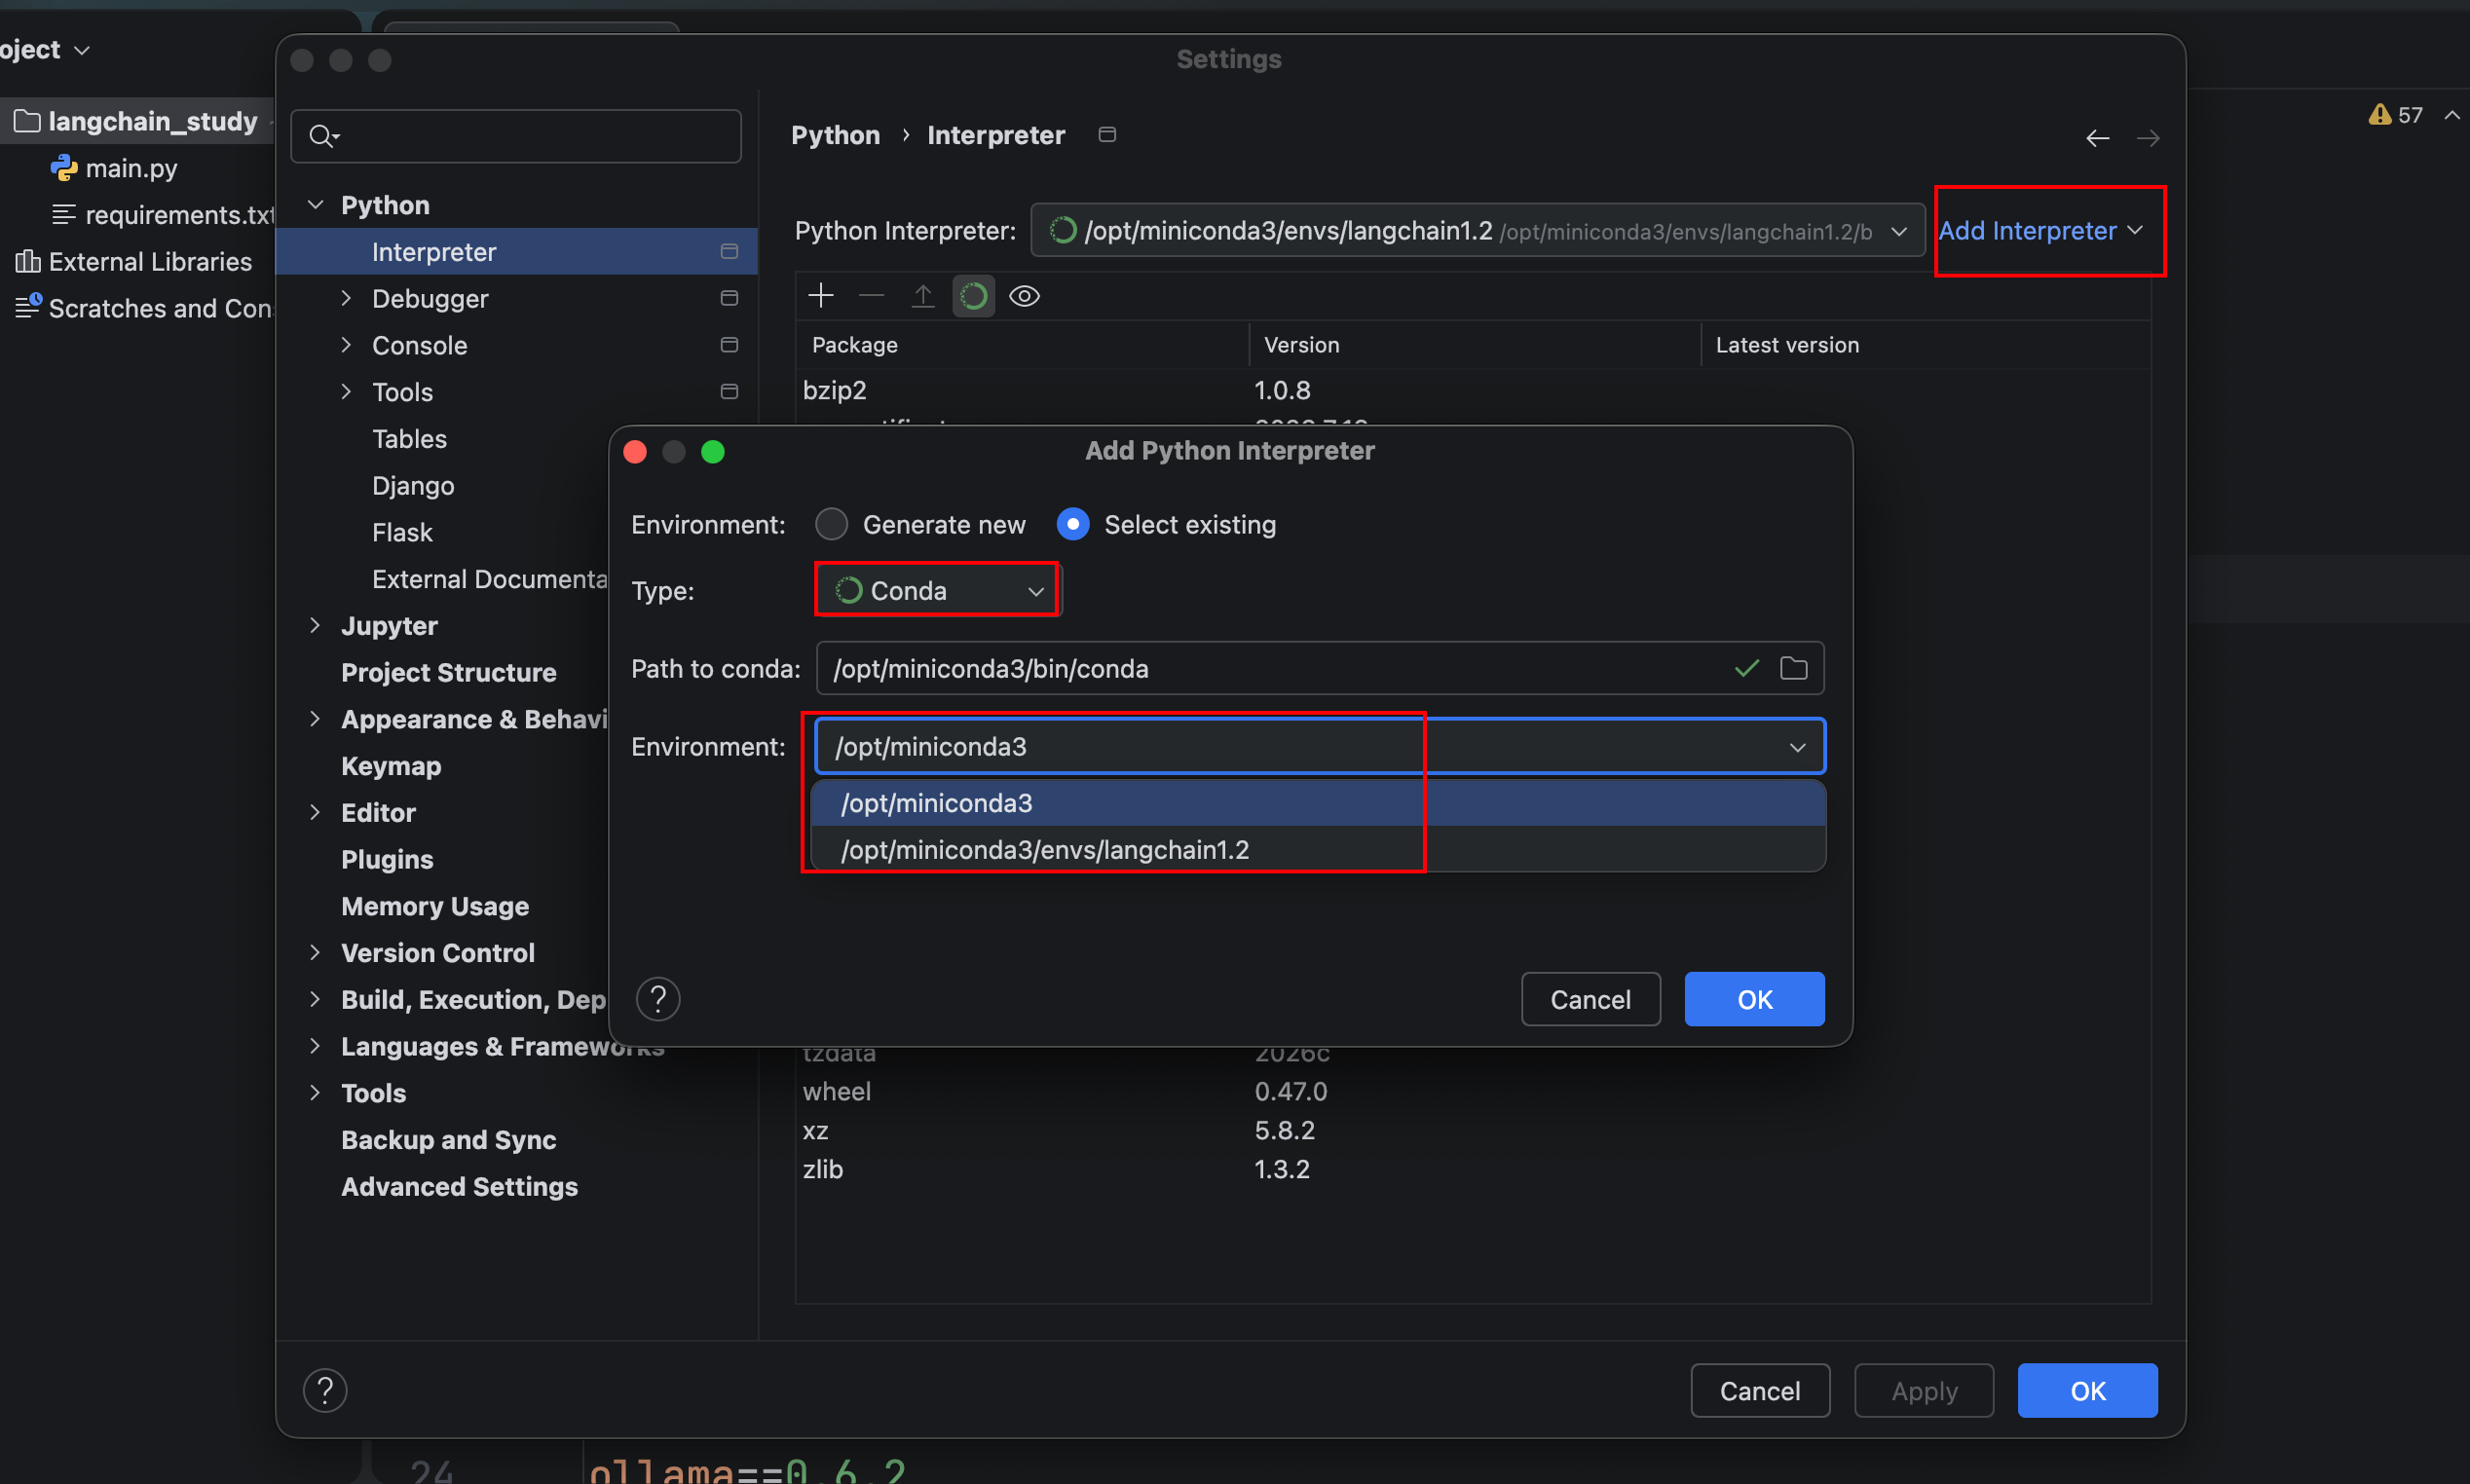Select Interpreter in settings tree

click(516, 252)
